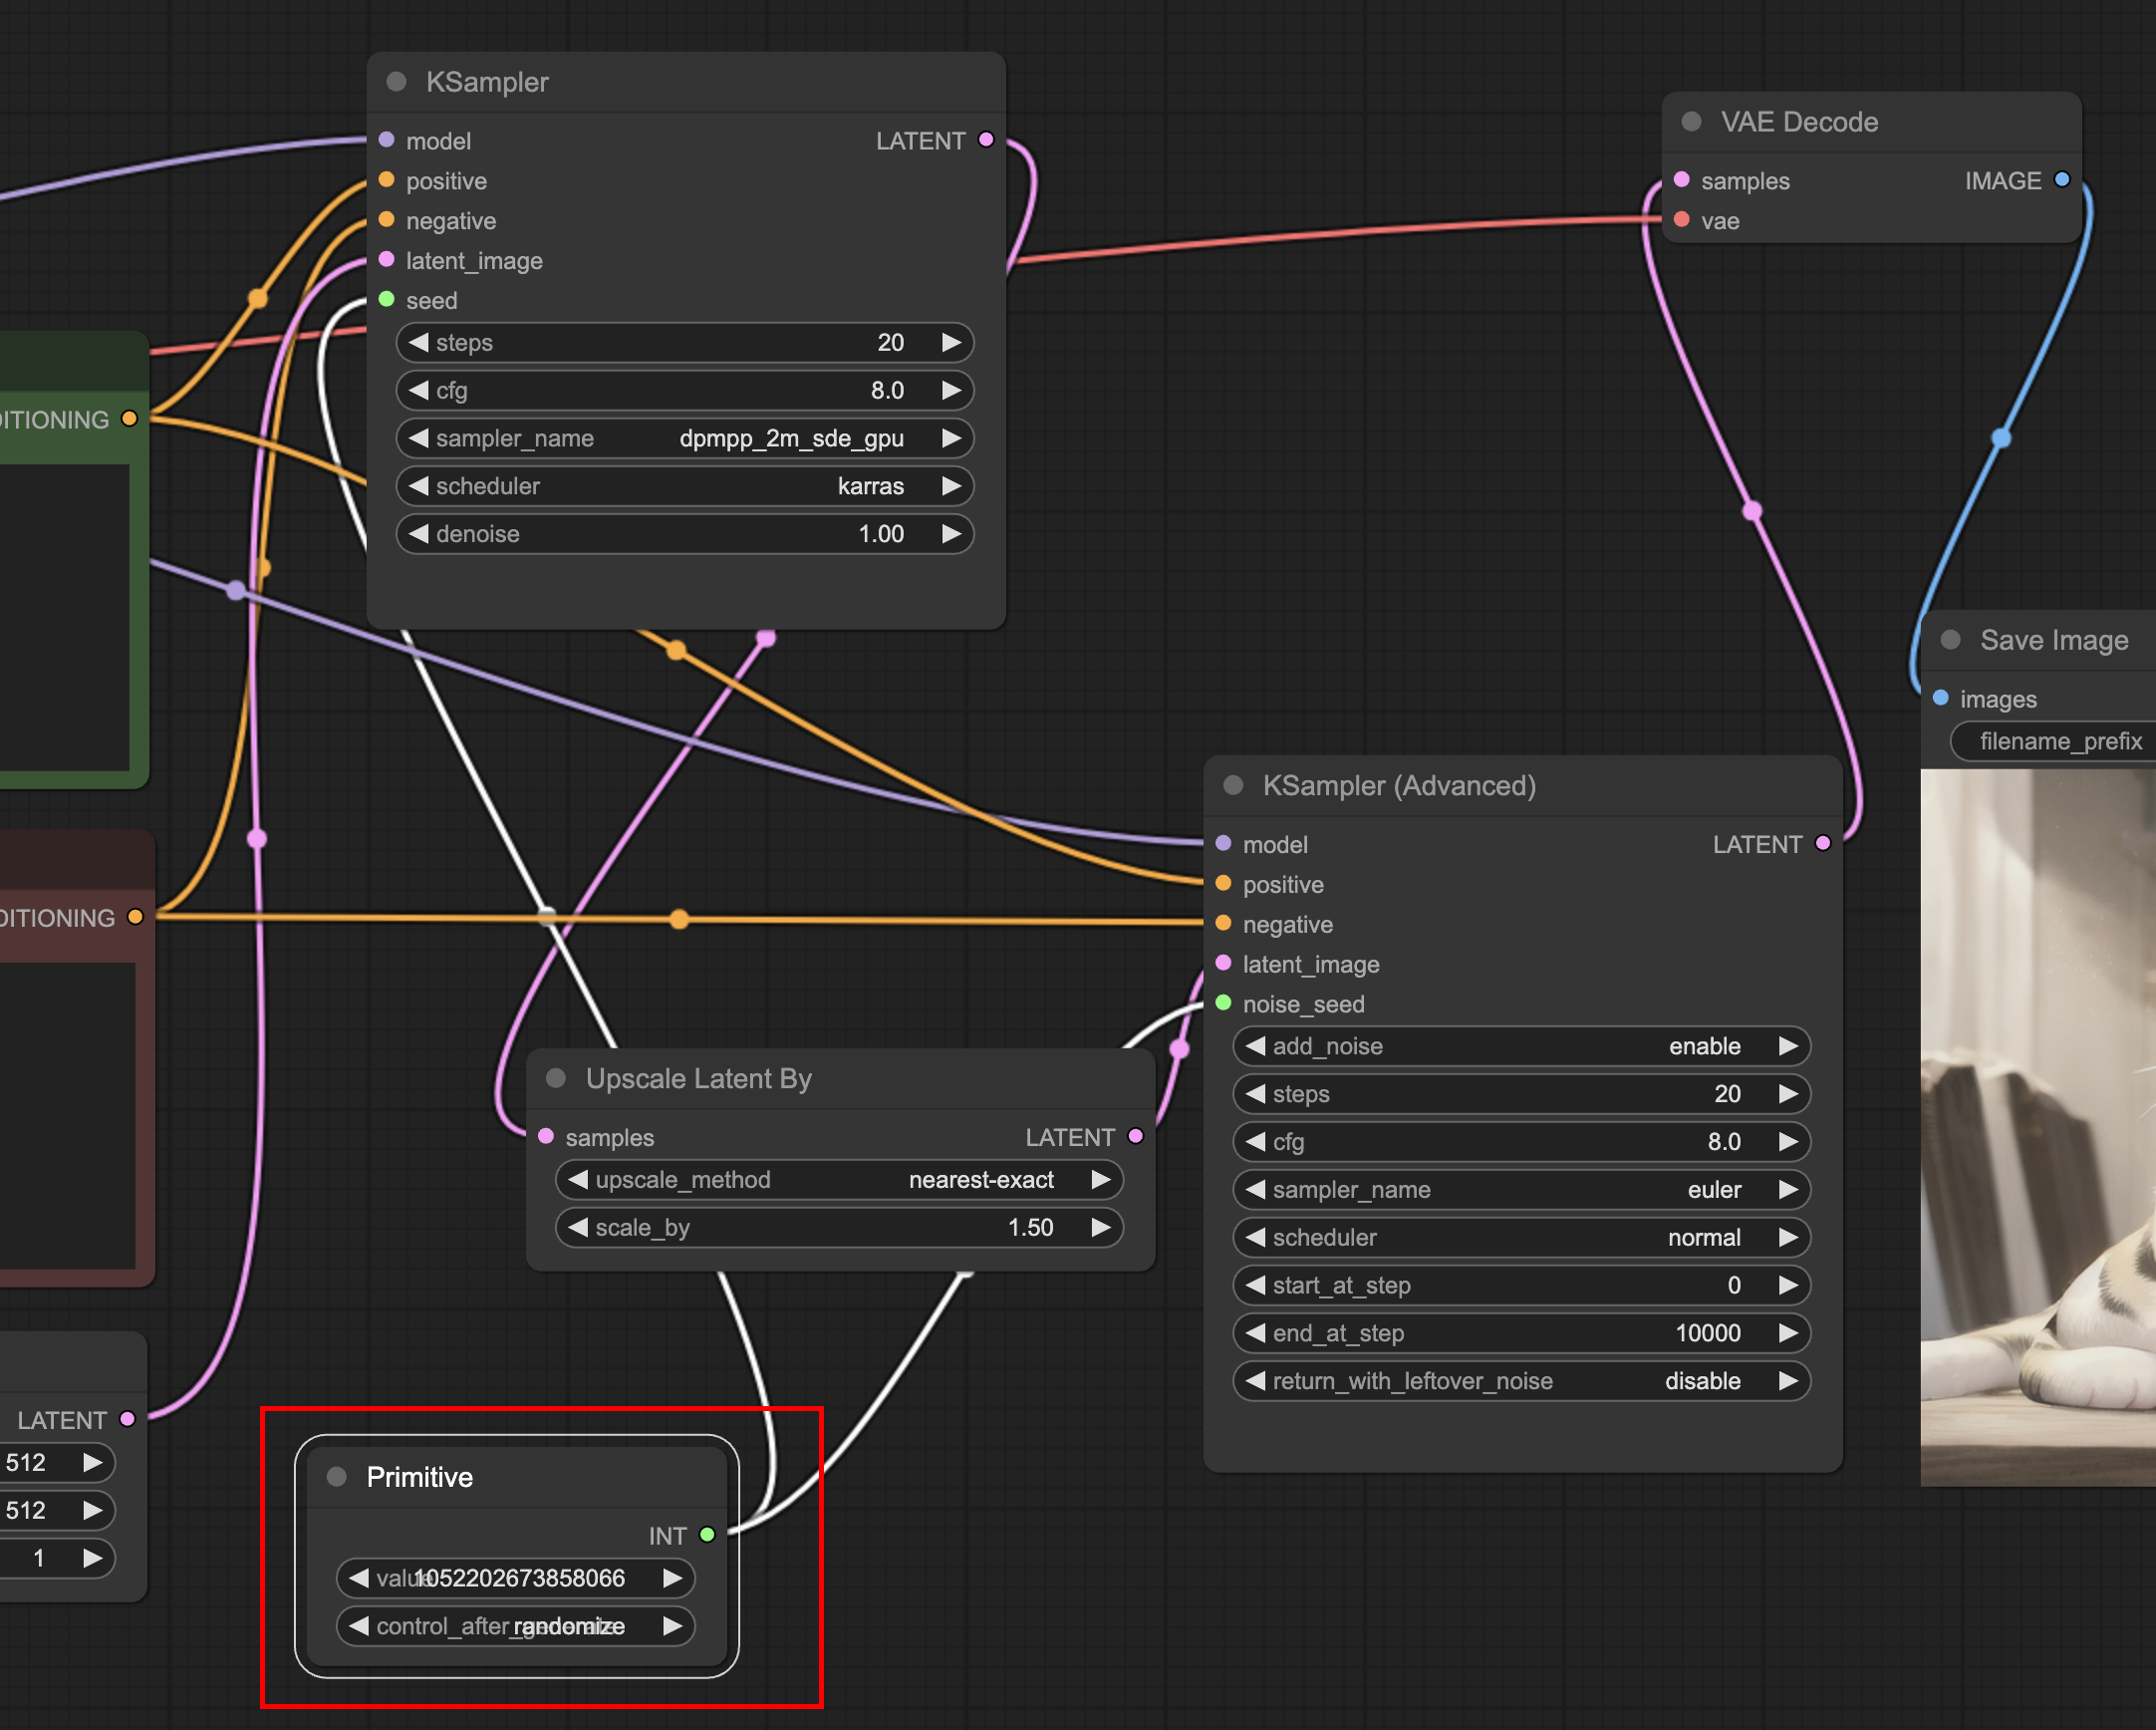Click the KSampler (Advanced) title dot
Viewport: 2156px width, 1730px height.
1233,786
